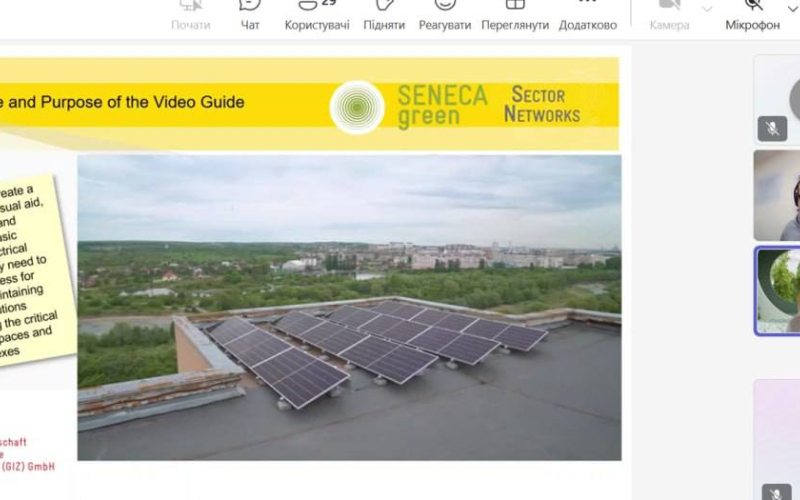Click the SENECA green circular logo

click(357, 107)
